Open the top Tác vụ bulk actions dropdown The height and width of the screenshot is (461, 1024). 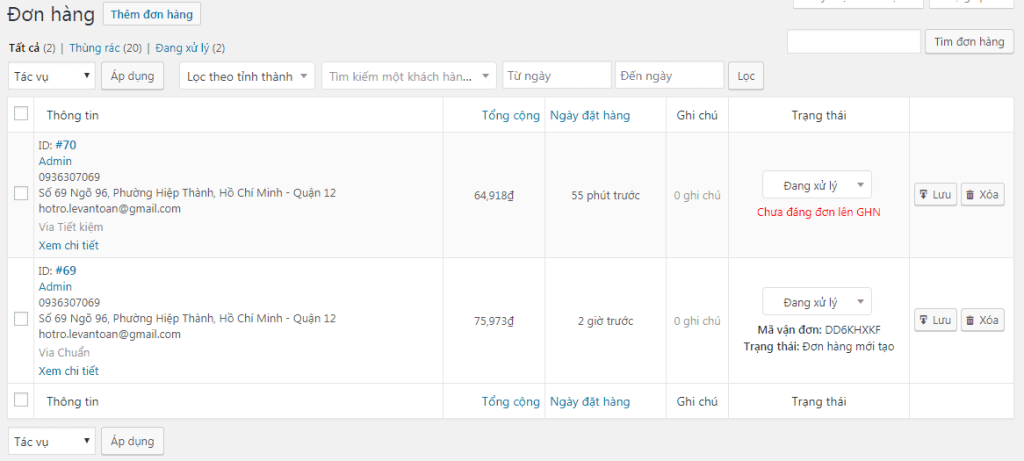pos(52,76)
